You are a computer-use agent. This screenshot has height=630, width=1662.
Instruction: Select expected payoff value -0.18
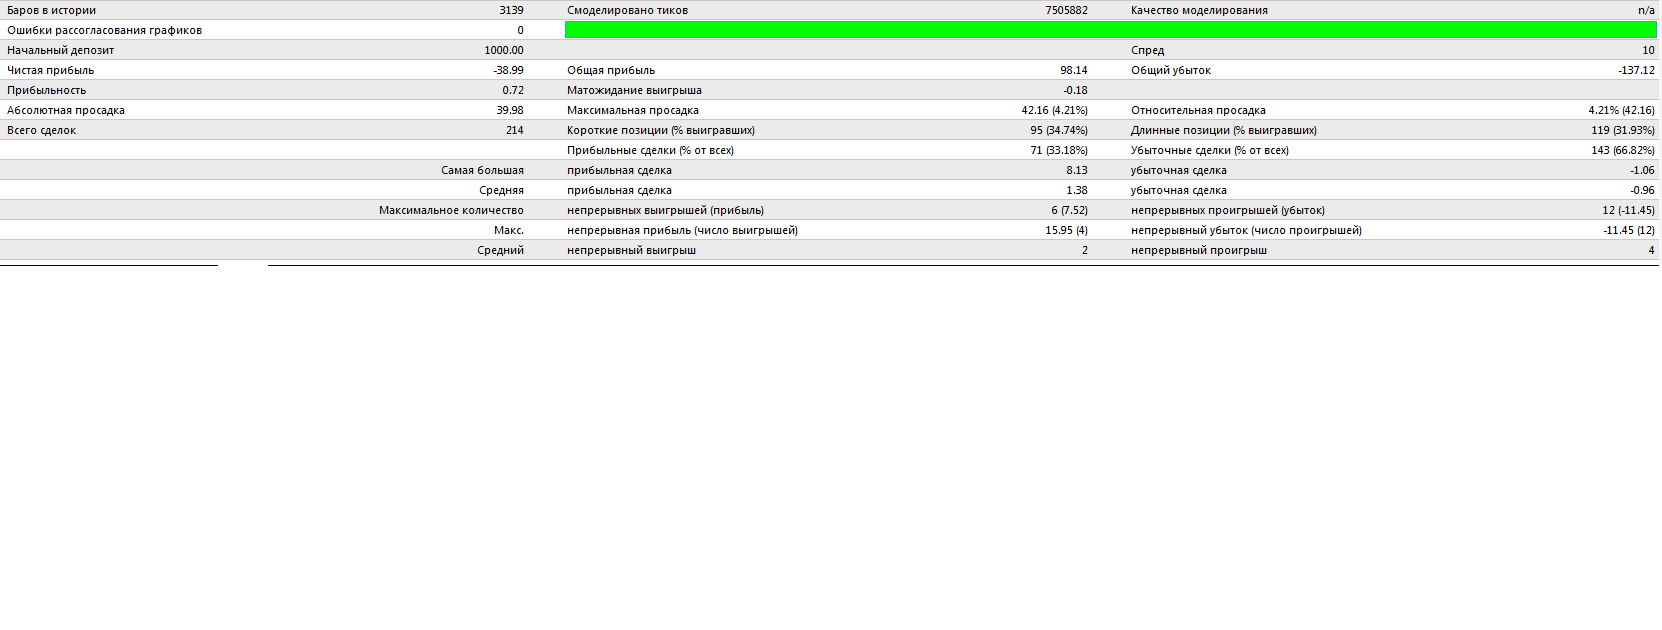coord(1075,90)
